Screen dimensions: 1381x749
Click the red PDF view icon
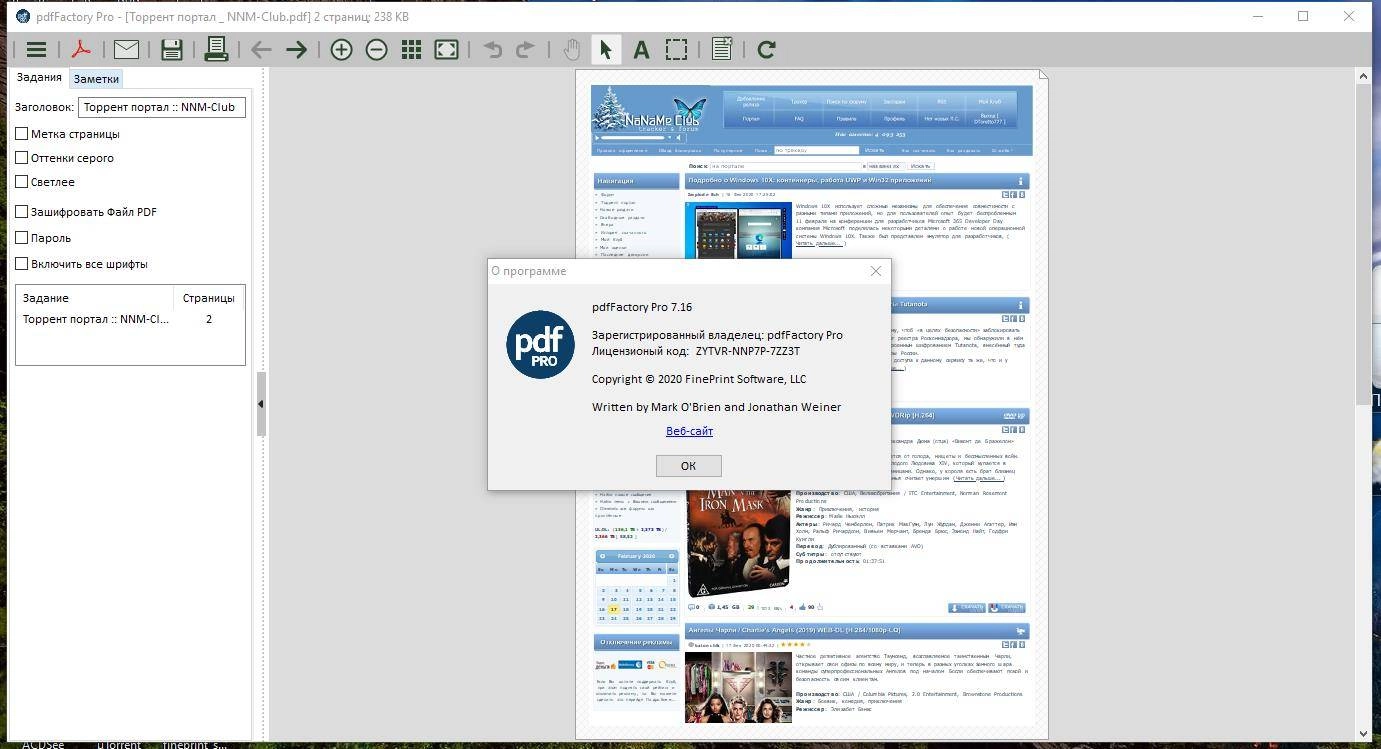[81, 49]
